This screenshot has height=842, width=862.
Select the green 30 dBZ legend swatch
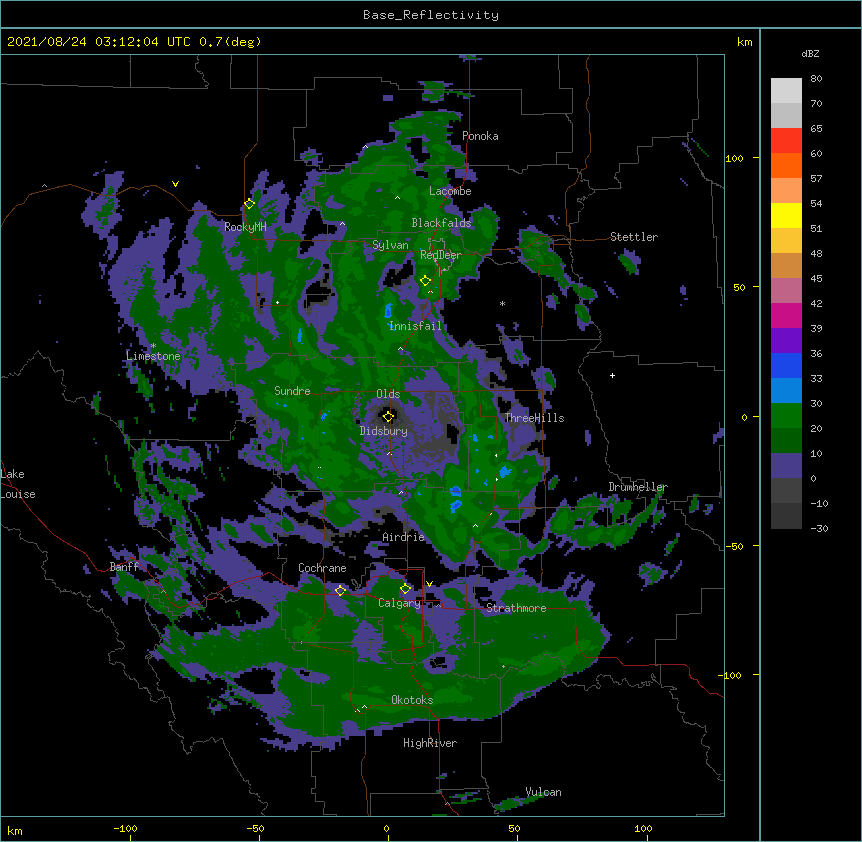[x=786, y=416]
